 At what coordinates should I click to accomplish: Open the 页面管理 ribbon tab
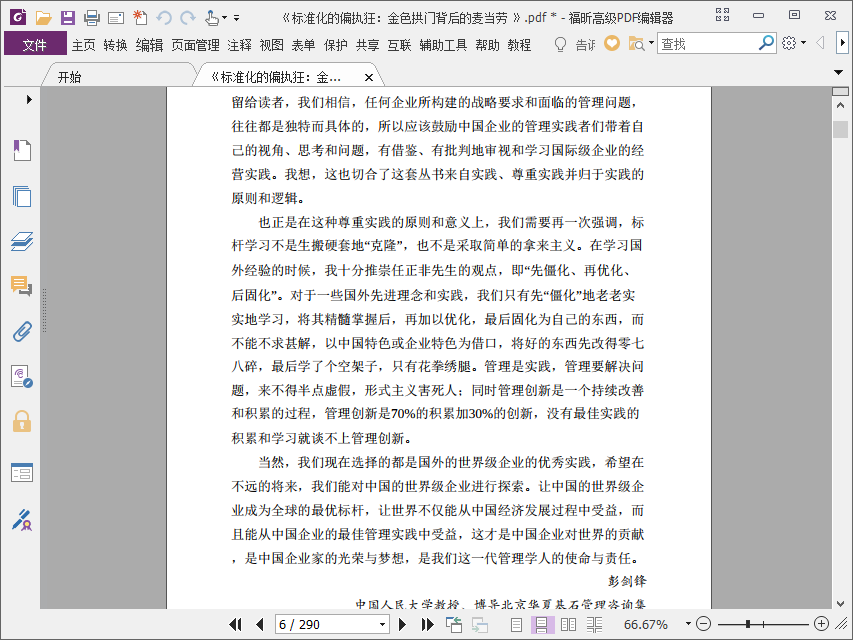coord(195,45)
